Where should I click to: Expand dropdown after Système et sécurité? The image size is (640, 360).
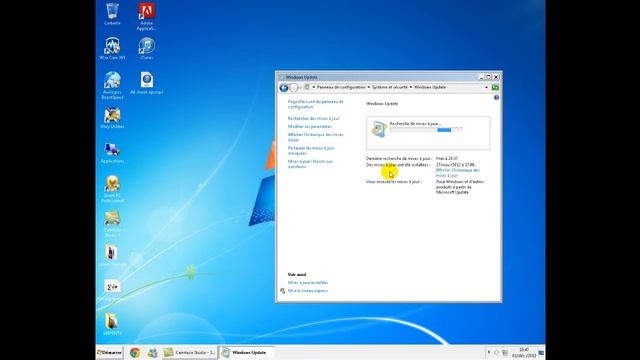[411, 87]
